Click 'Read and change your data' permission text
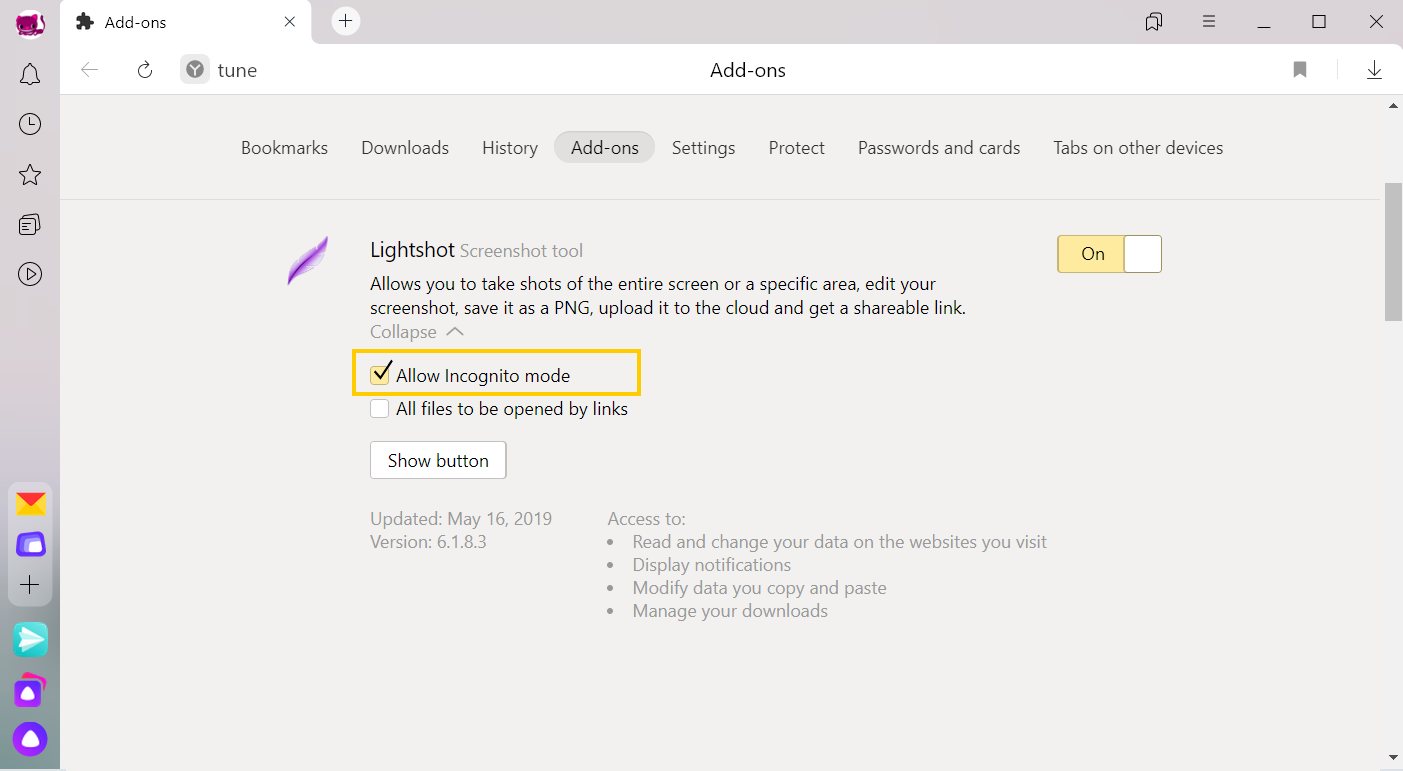Image resolution: width=1403 pixels, height=771 pixels. (x=840, y=542)
